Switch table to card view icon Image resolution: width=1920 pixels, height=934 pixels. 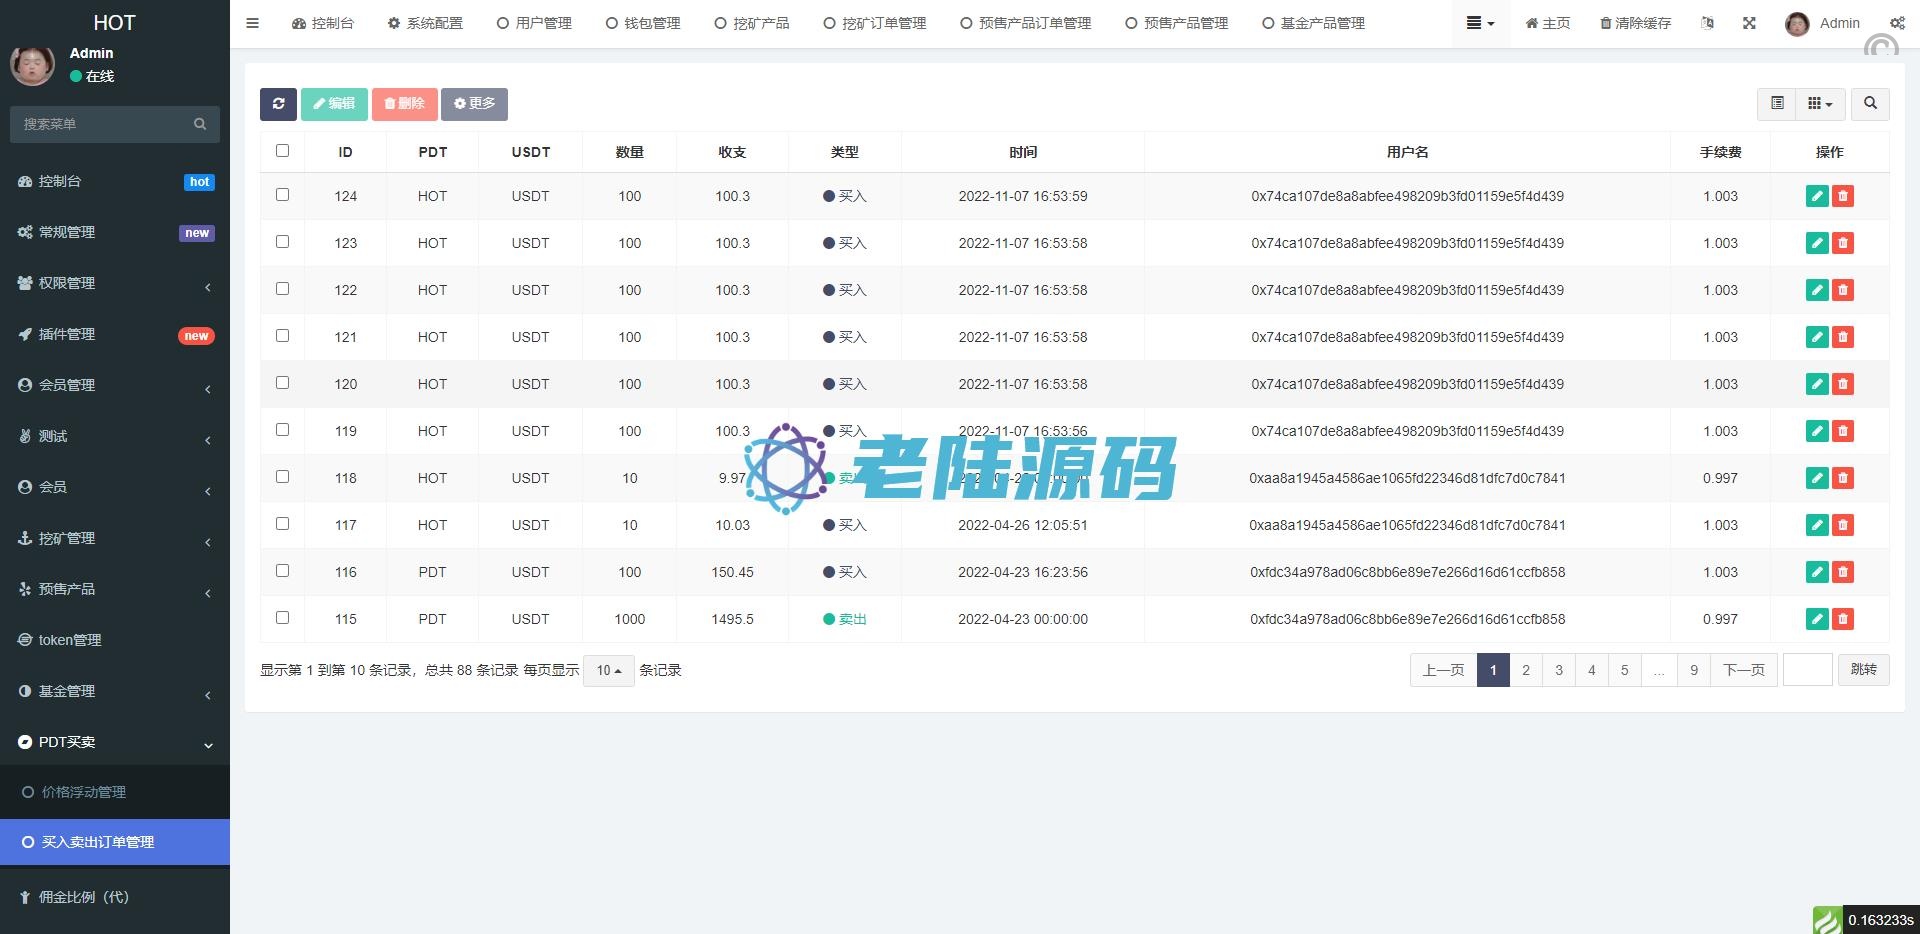1777,104
